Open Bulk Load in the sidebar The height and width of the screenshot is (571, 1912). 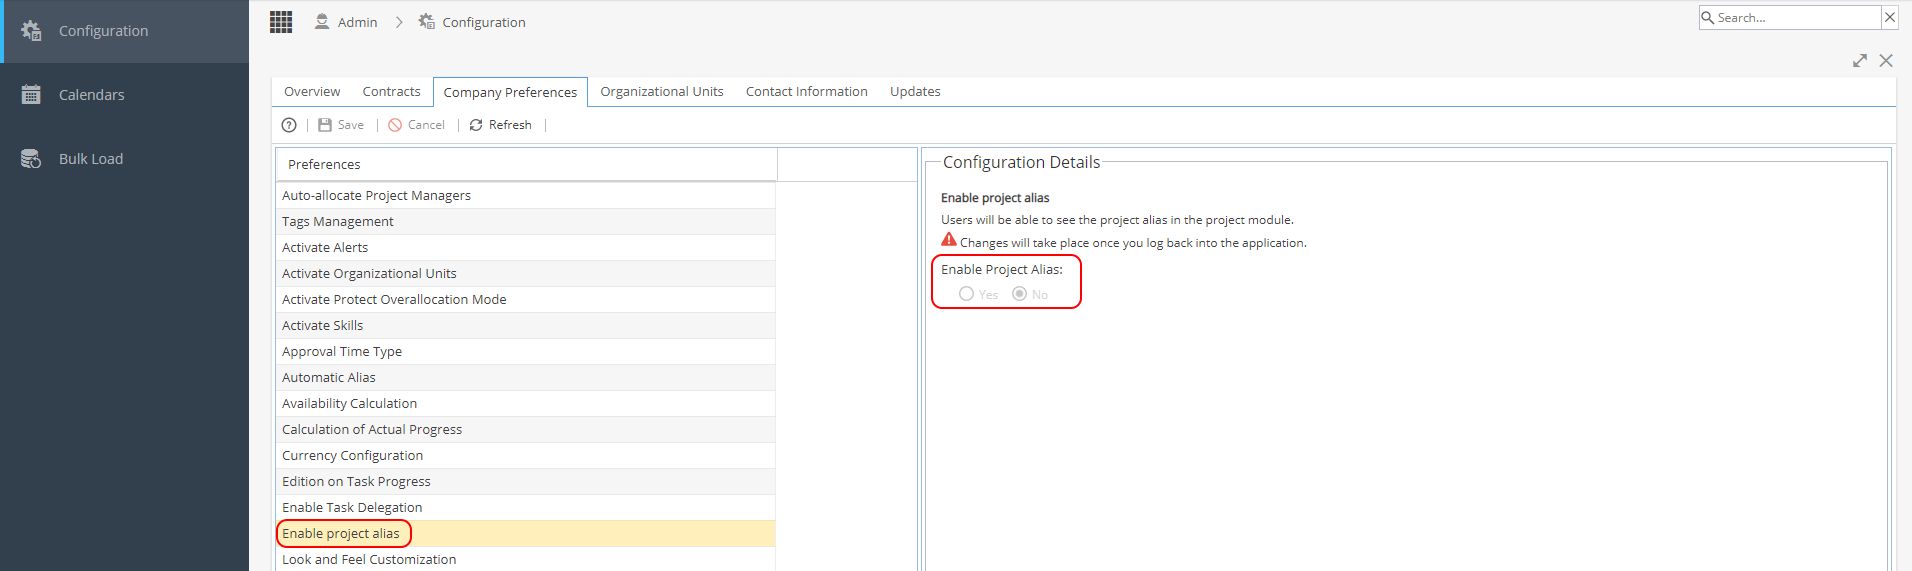point(124,159)
